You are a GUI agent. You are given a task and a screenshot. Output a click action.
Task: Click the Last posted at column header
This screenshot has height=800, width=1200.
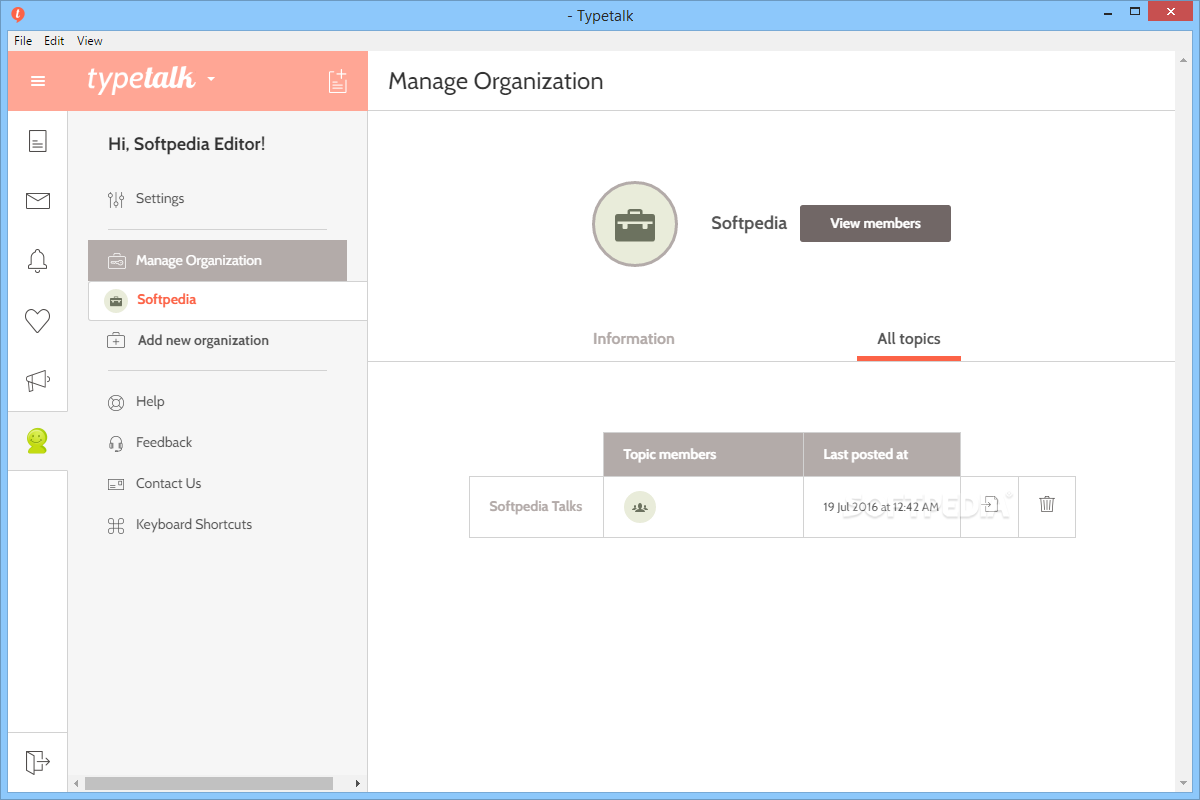882,454
